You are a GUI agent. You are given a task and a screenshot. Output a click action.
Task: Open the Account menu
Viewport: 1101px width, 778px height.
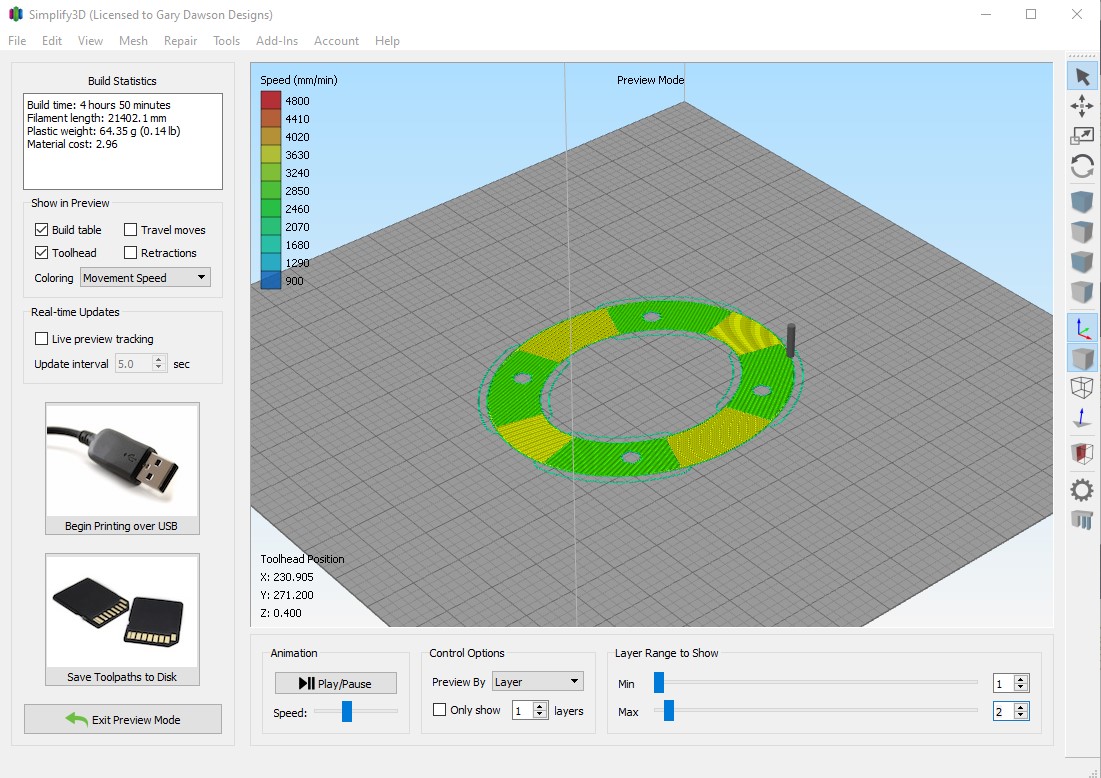click(336, 41)
